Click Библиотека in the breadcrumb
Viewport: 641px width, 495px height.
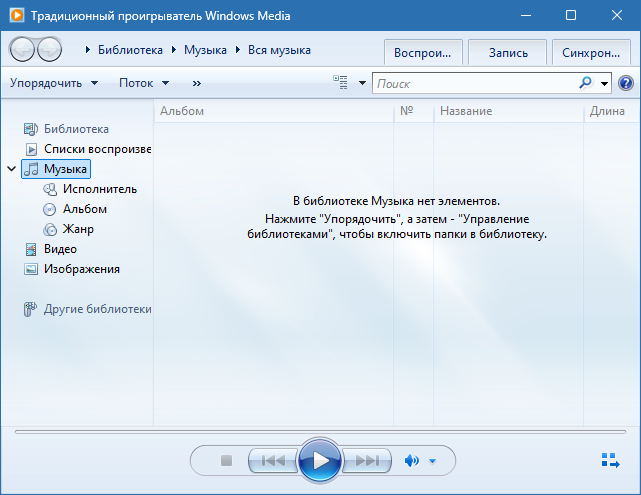[x=130, y=50]
